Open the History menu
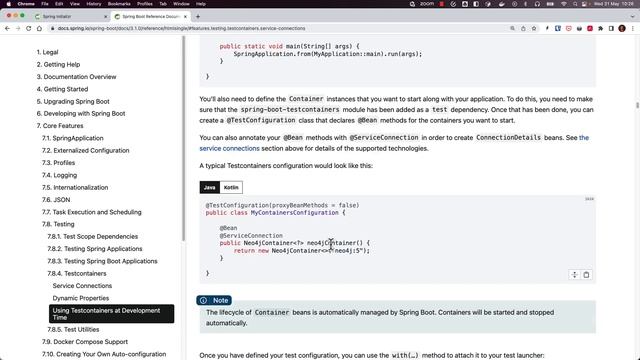The height and width of the screenshot is (360, 640). [93, 4]
